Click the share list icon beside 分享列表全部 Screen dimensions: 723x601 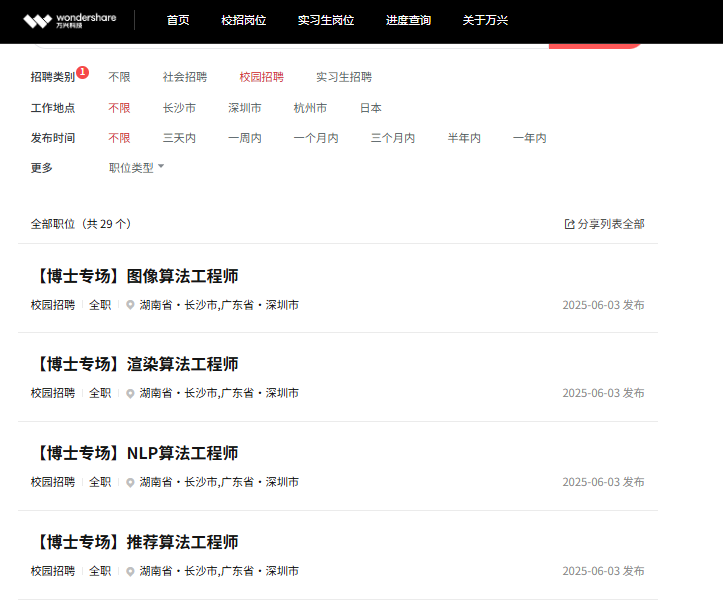(569, 224)
